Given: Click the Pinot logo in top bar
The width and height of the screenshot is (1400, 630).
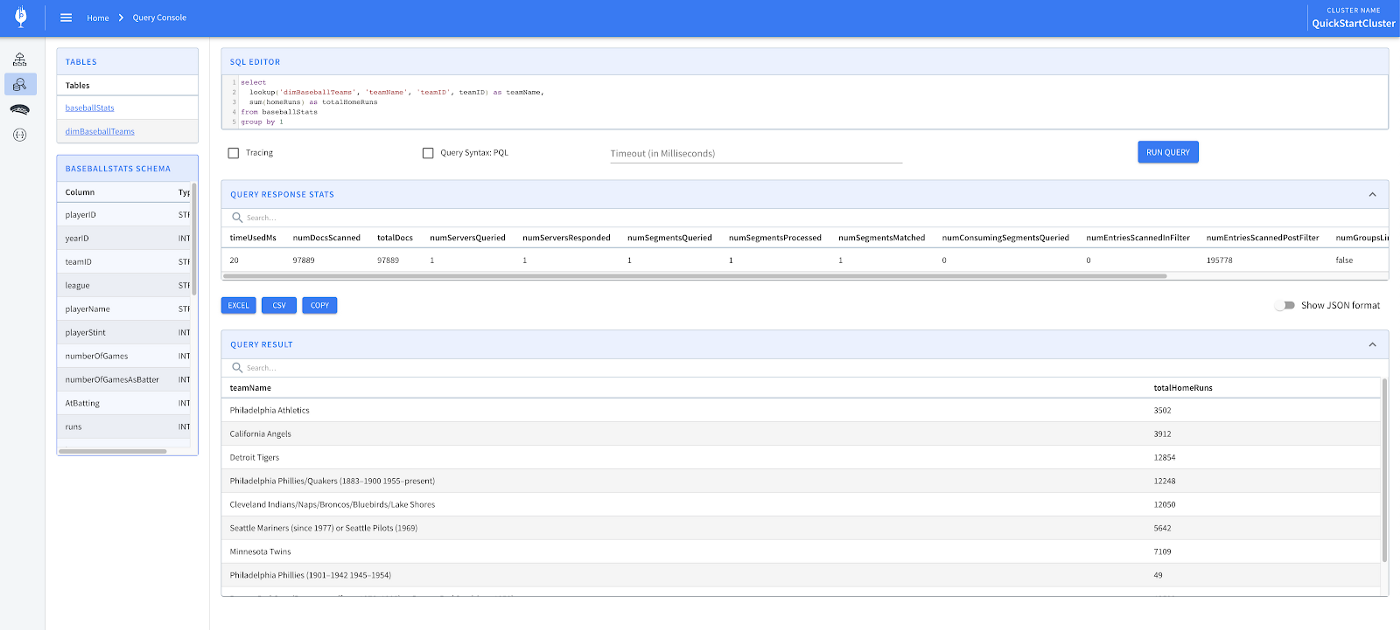Looking at the screenshot, I should (x=20, y=17).
